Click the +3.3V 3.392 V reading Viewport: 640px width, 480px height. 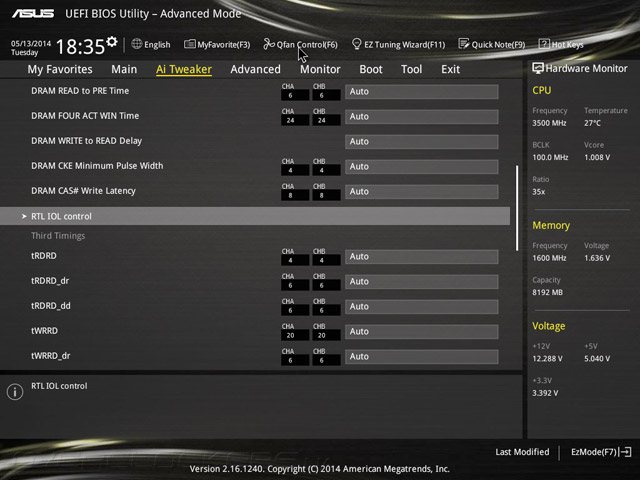pyautogui.click(x=545, y=393)
